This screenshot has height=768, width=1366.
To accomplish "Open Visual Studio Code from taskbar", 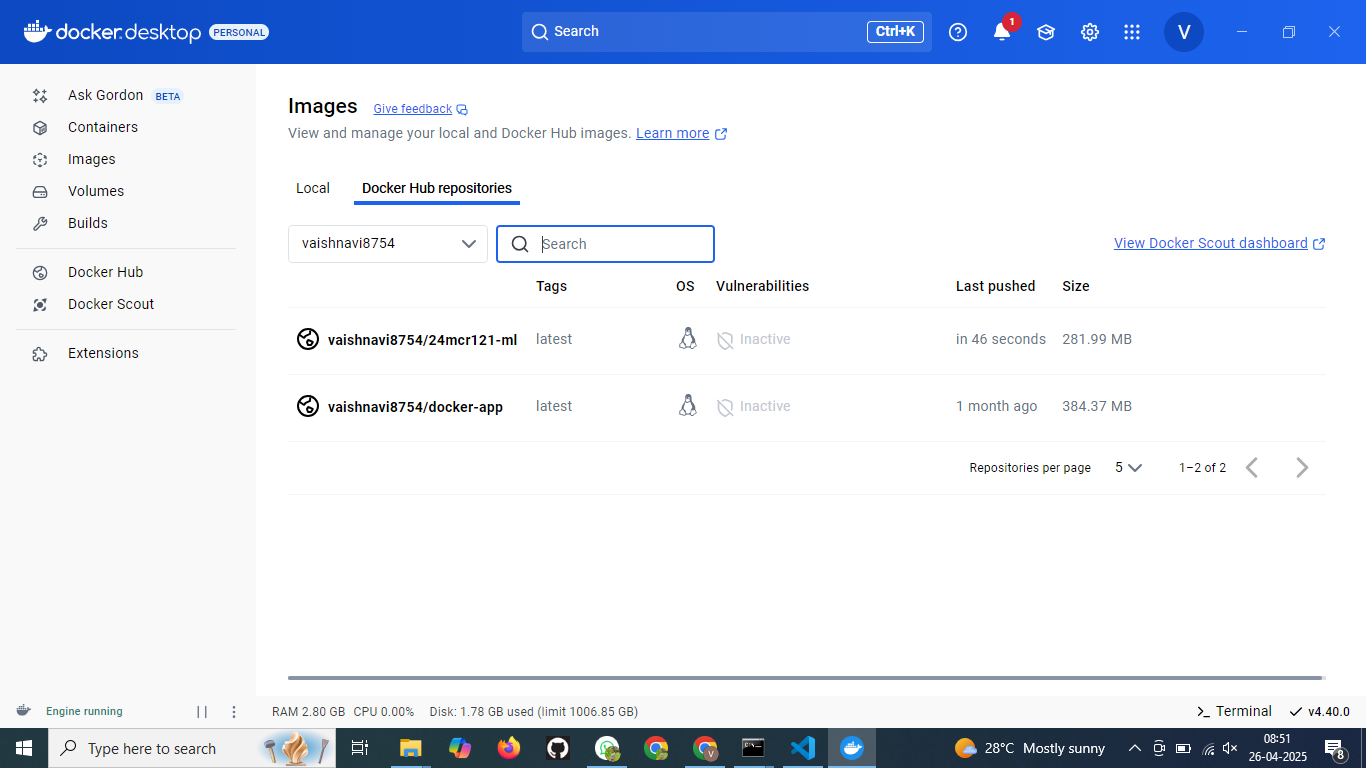I will 802,748.
